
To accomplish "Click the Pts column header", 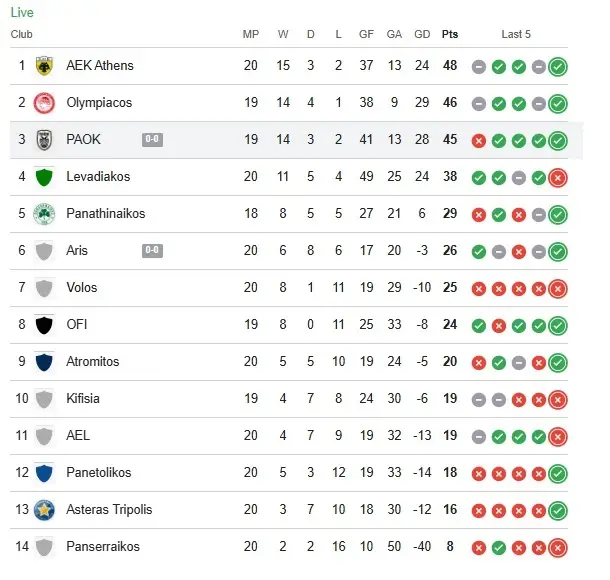I will coord(450,34).
